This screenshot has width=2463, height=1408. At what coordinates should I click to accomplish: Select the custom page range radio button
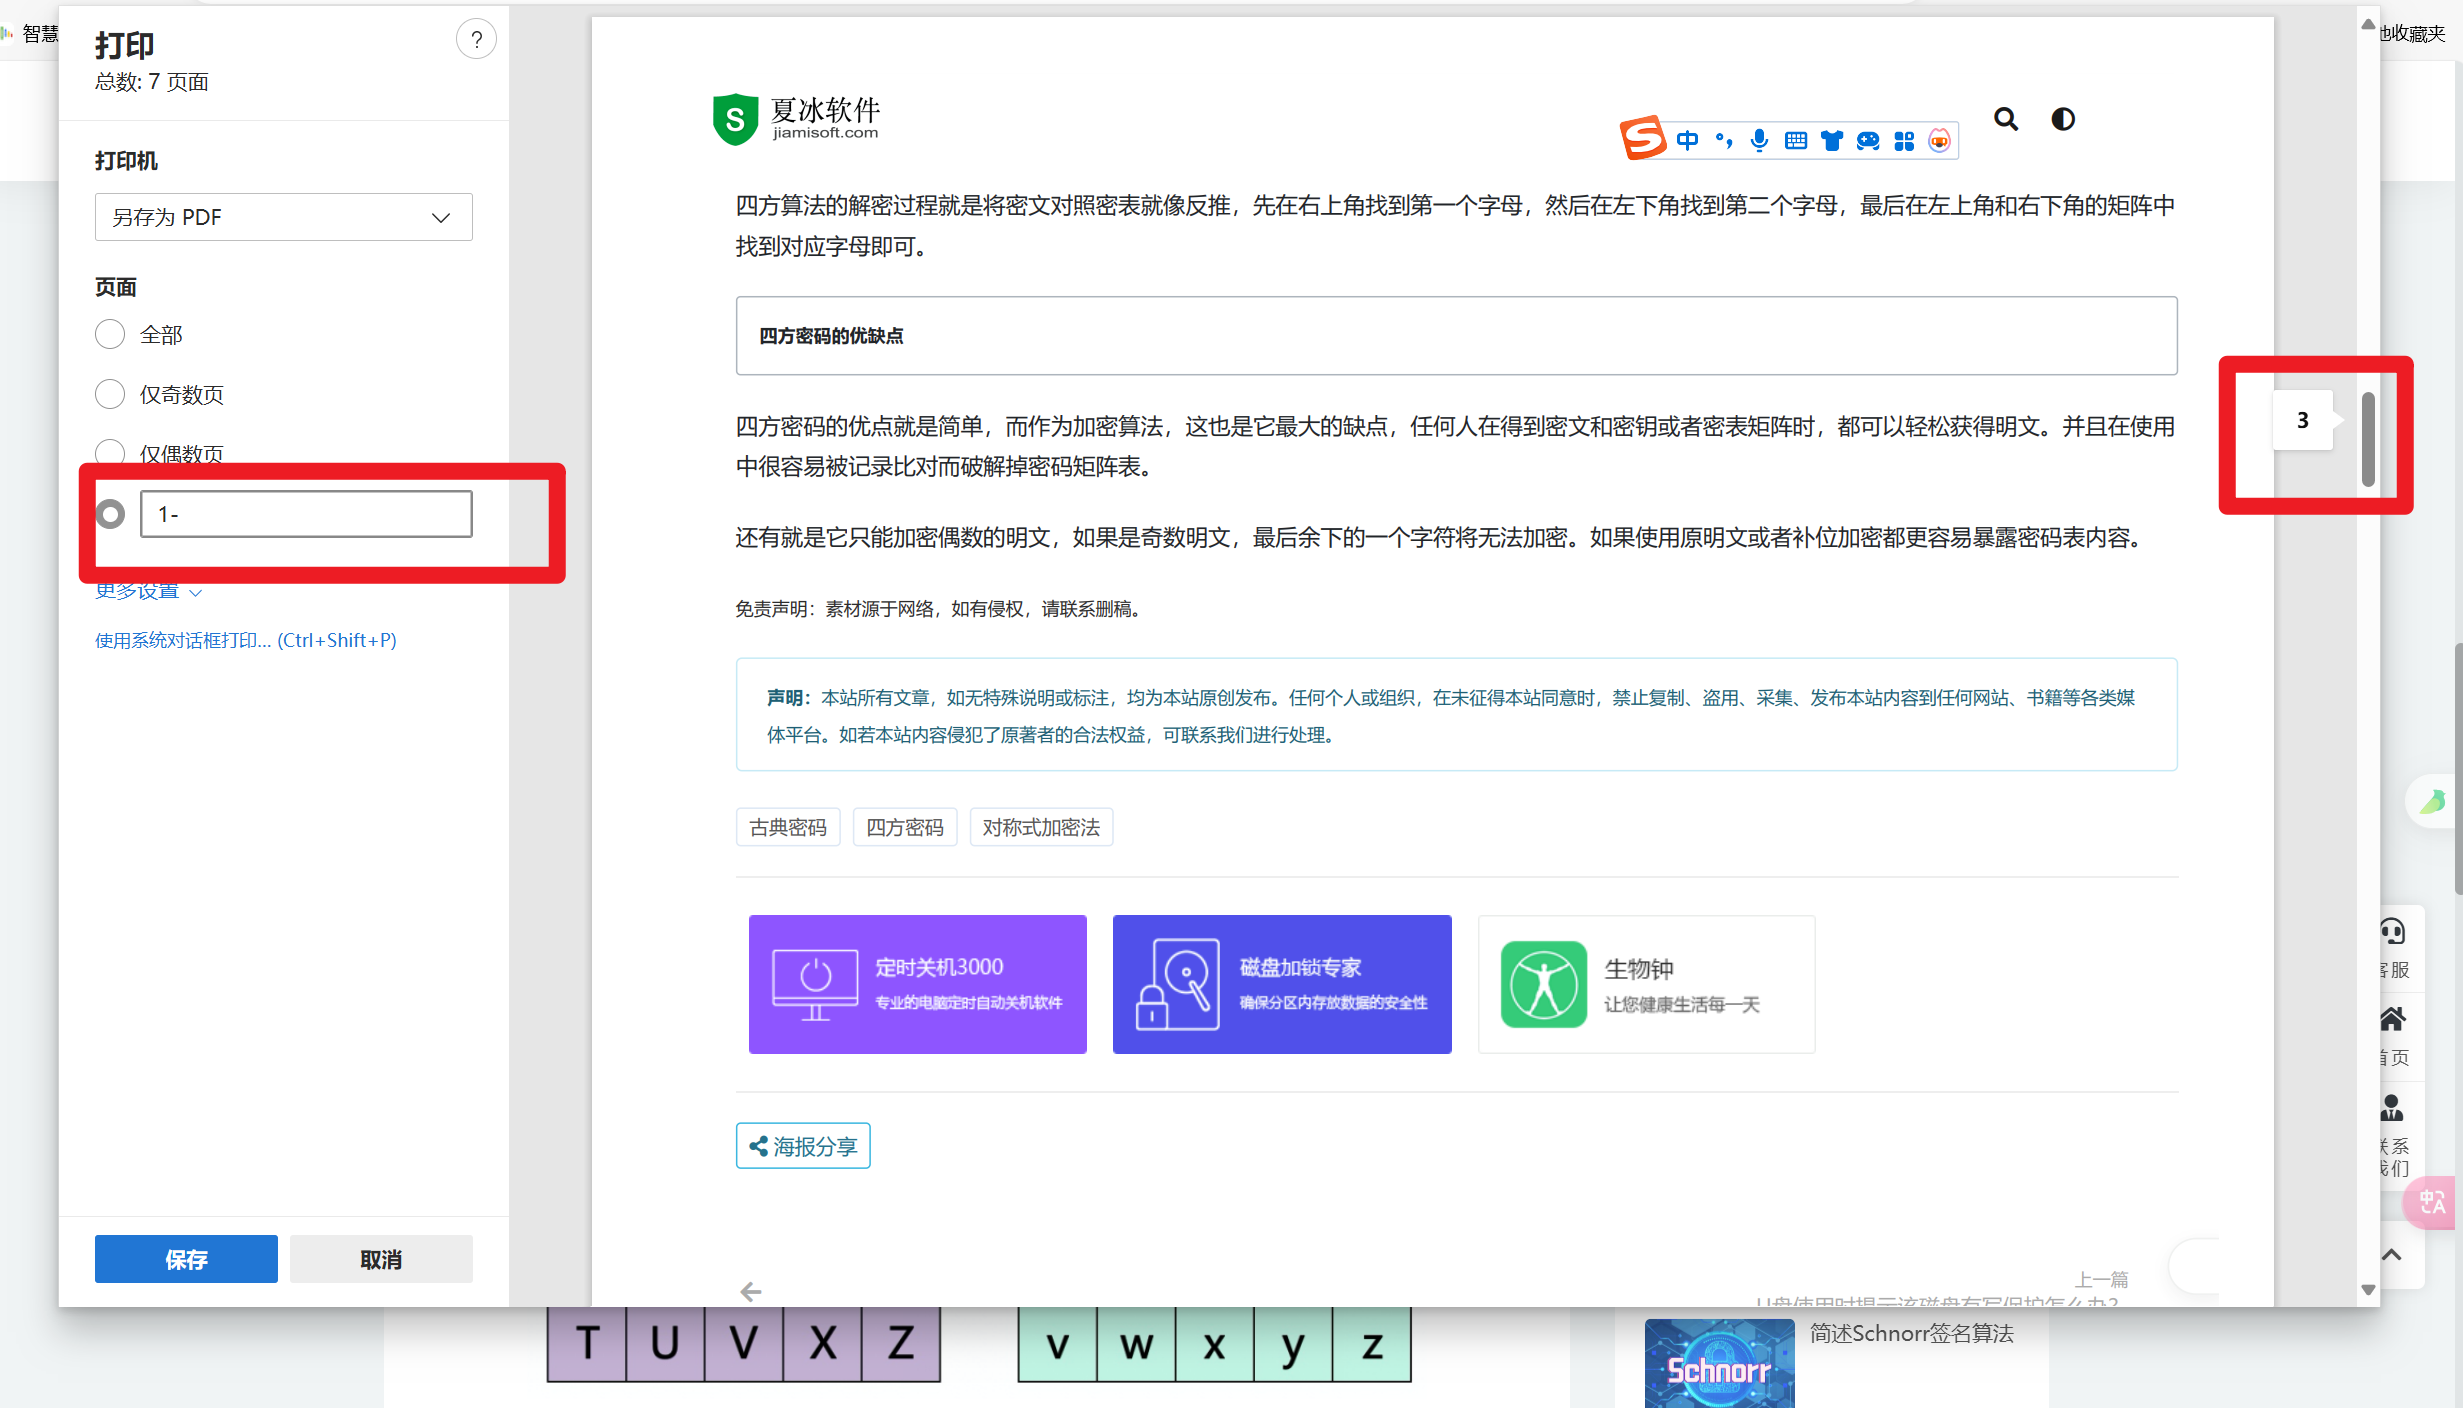point(110,514)
